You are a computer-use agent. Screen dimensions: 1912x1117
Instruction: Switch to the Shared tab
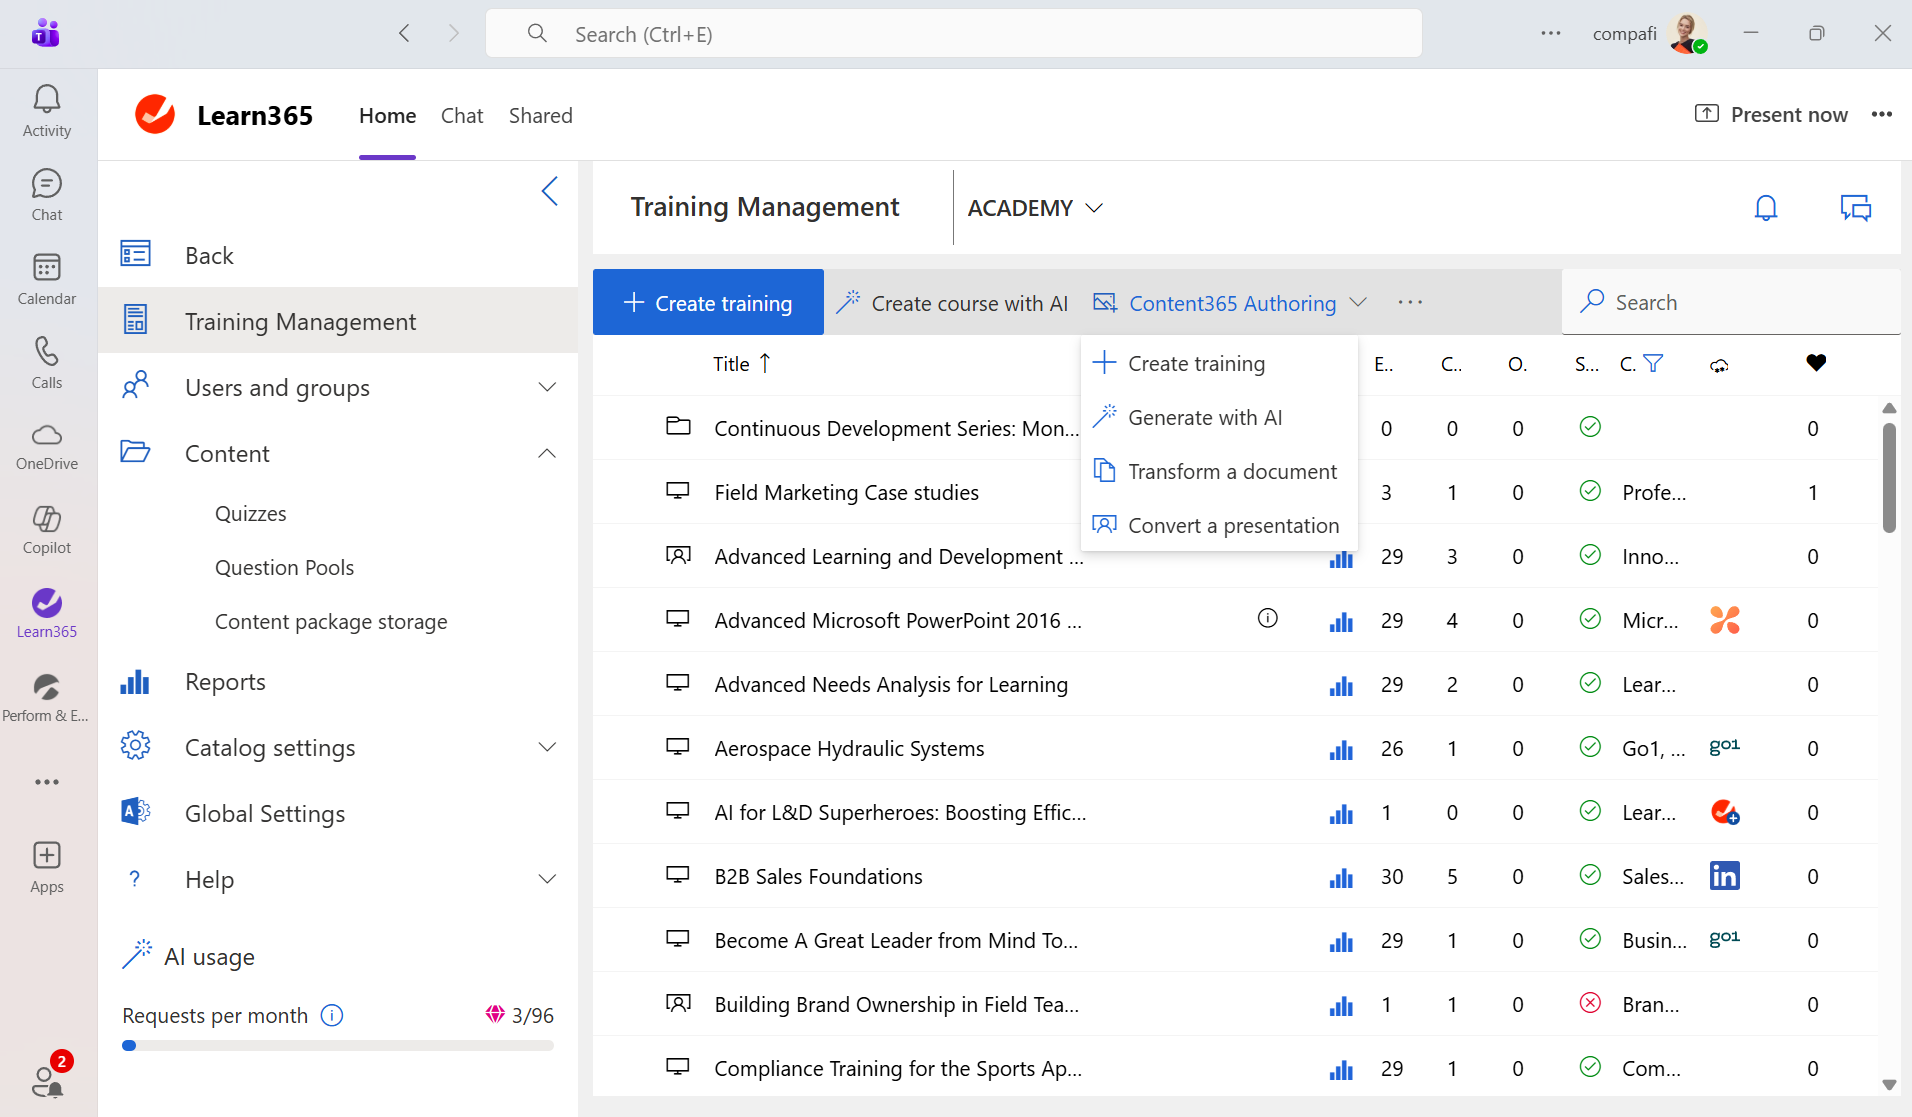pyautogui.click(x=540, y=115)
